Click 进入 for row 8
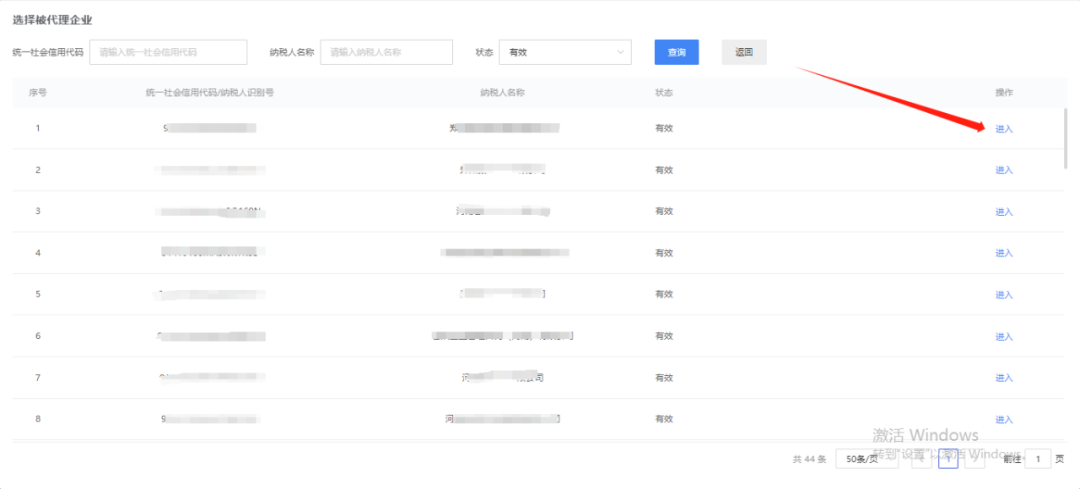This screenshot has width=1080, height=489. (1004, 420)
